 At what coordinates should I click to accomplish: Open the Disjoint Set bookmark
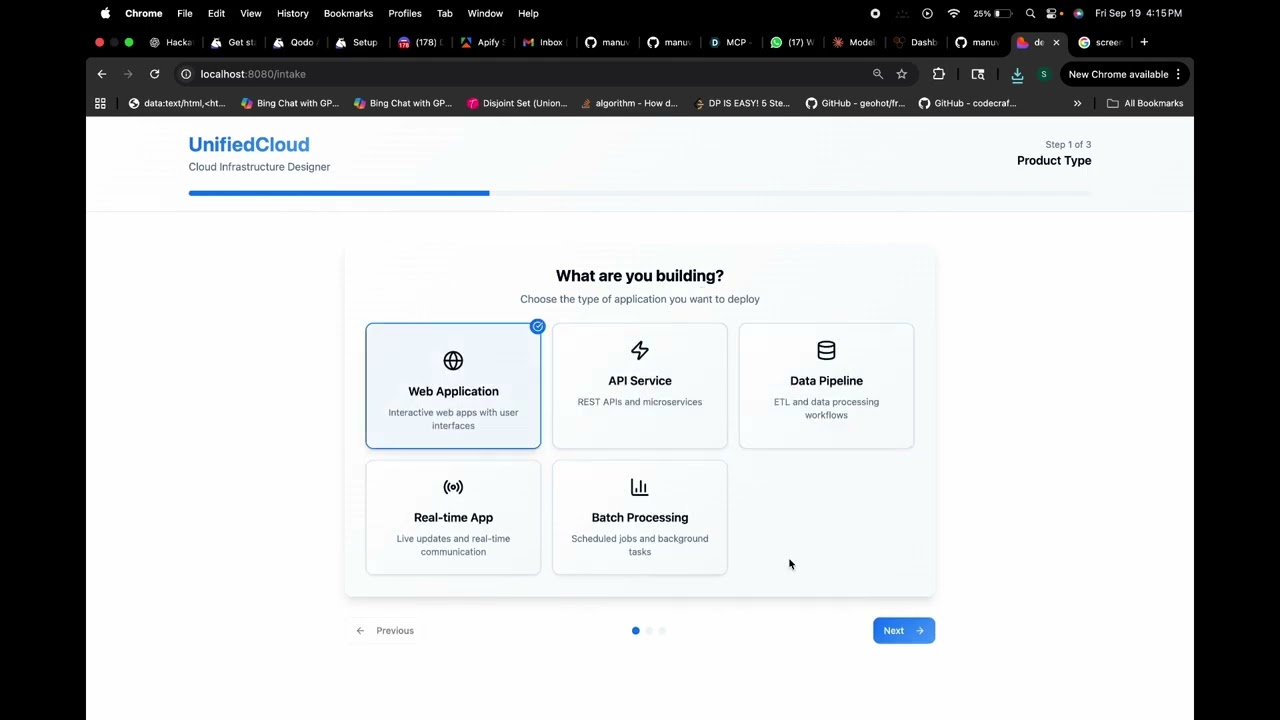[517, 103]
